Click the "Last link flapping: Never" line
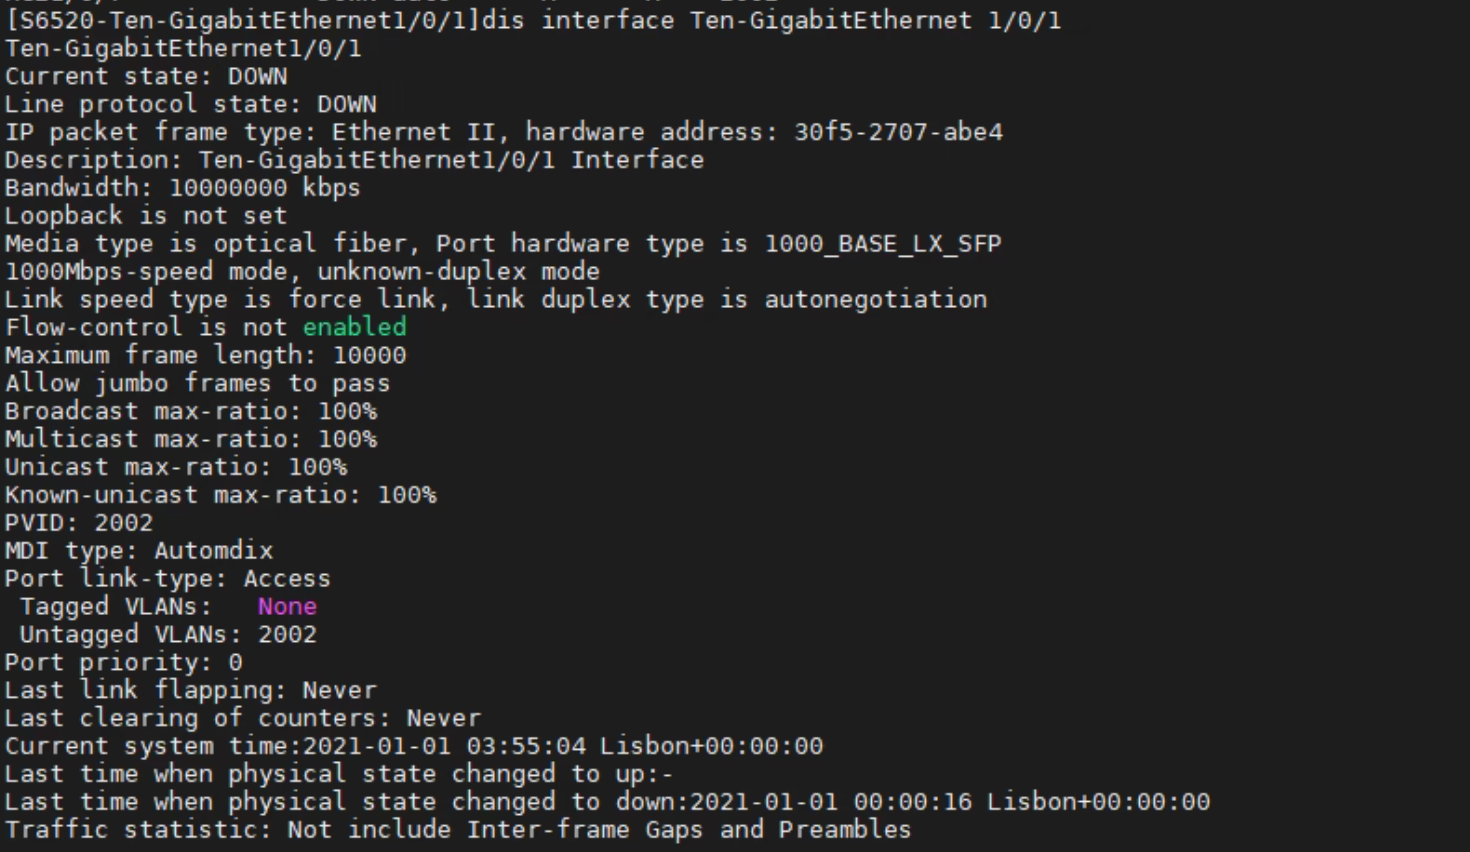 click(x=190, y=690)
